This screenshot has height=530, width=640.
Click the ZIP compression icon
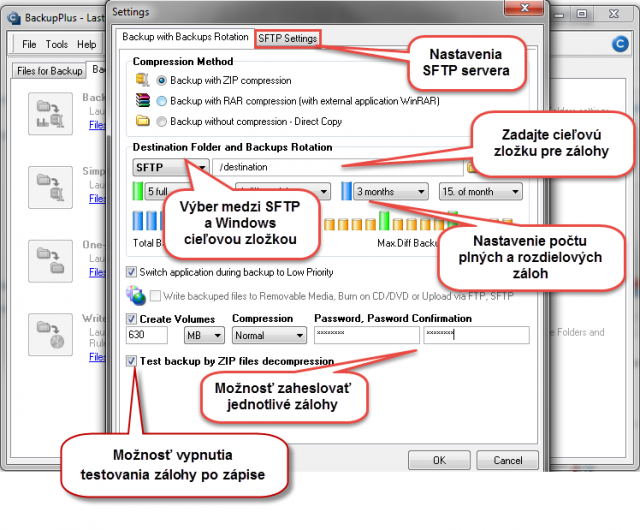click(x=142, y=80)
